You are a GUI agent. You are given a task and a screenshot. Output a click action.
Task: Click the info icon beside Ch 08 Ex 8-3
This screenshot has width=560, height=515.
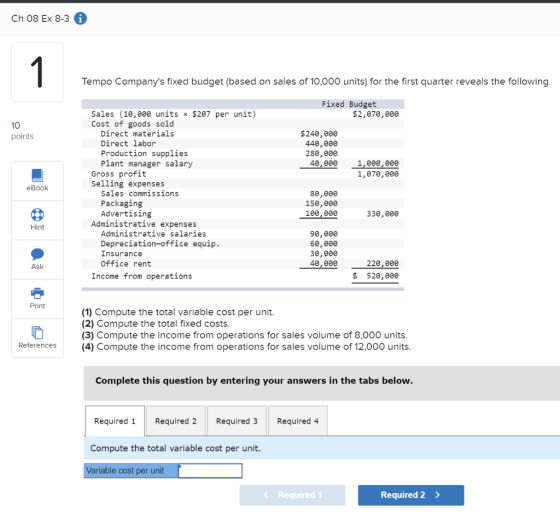click(80, 18)
